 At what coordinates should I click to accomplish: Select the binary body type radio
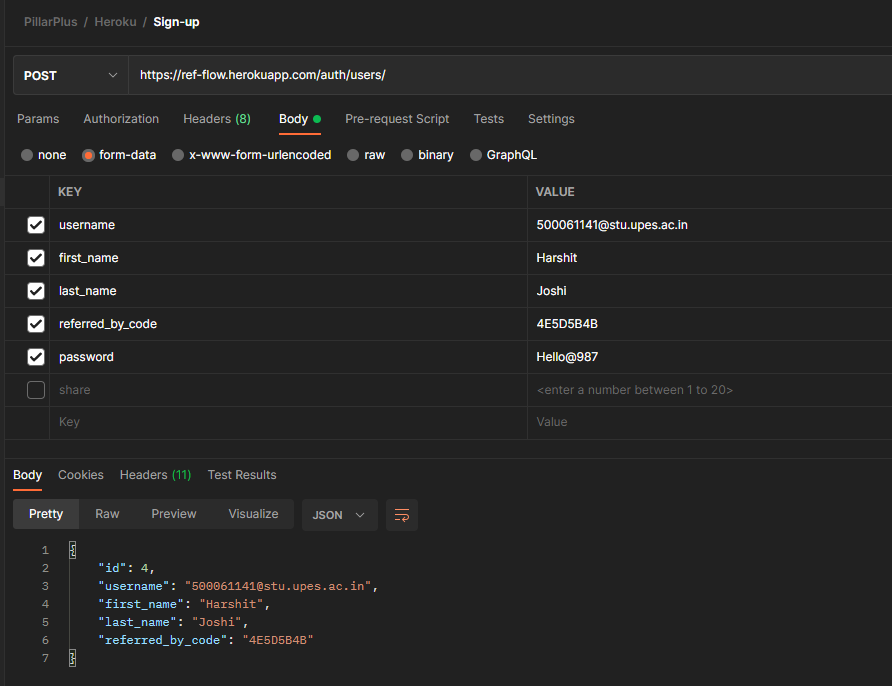[407, 155]
